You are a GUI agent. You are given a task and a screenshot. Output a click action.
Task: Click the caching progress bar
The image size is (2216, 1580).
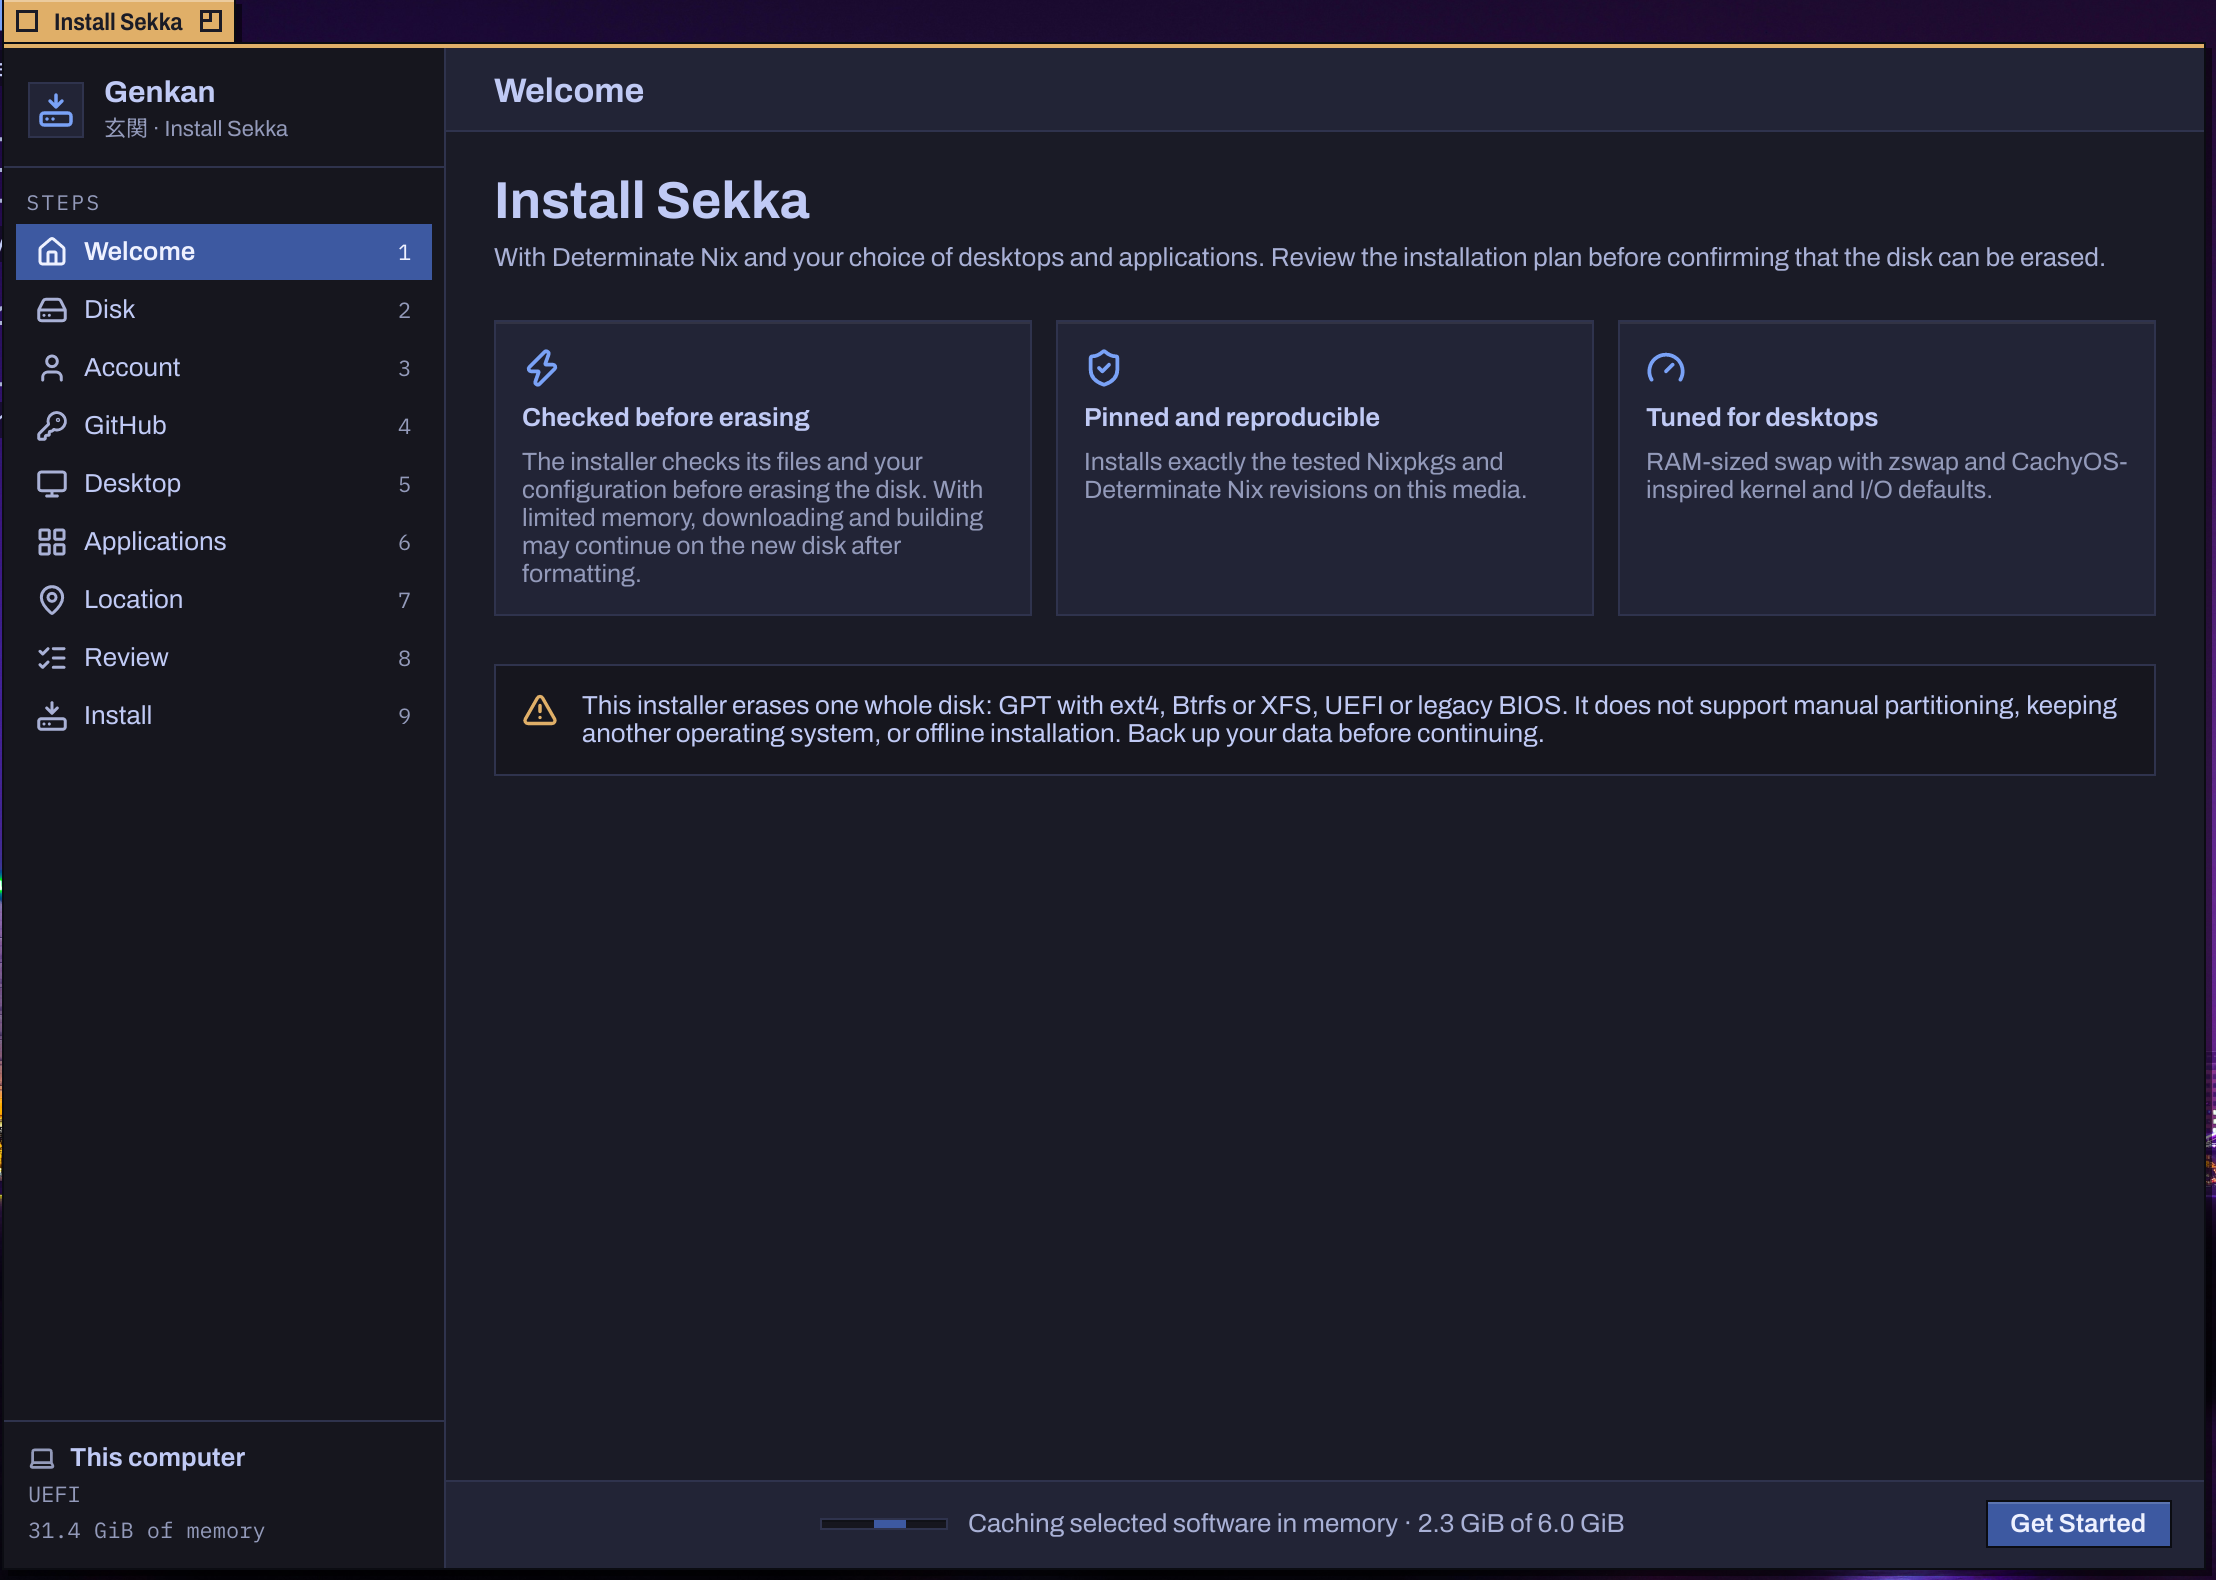pos(884,1524)
